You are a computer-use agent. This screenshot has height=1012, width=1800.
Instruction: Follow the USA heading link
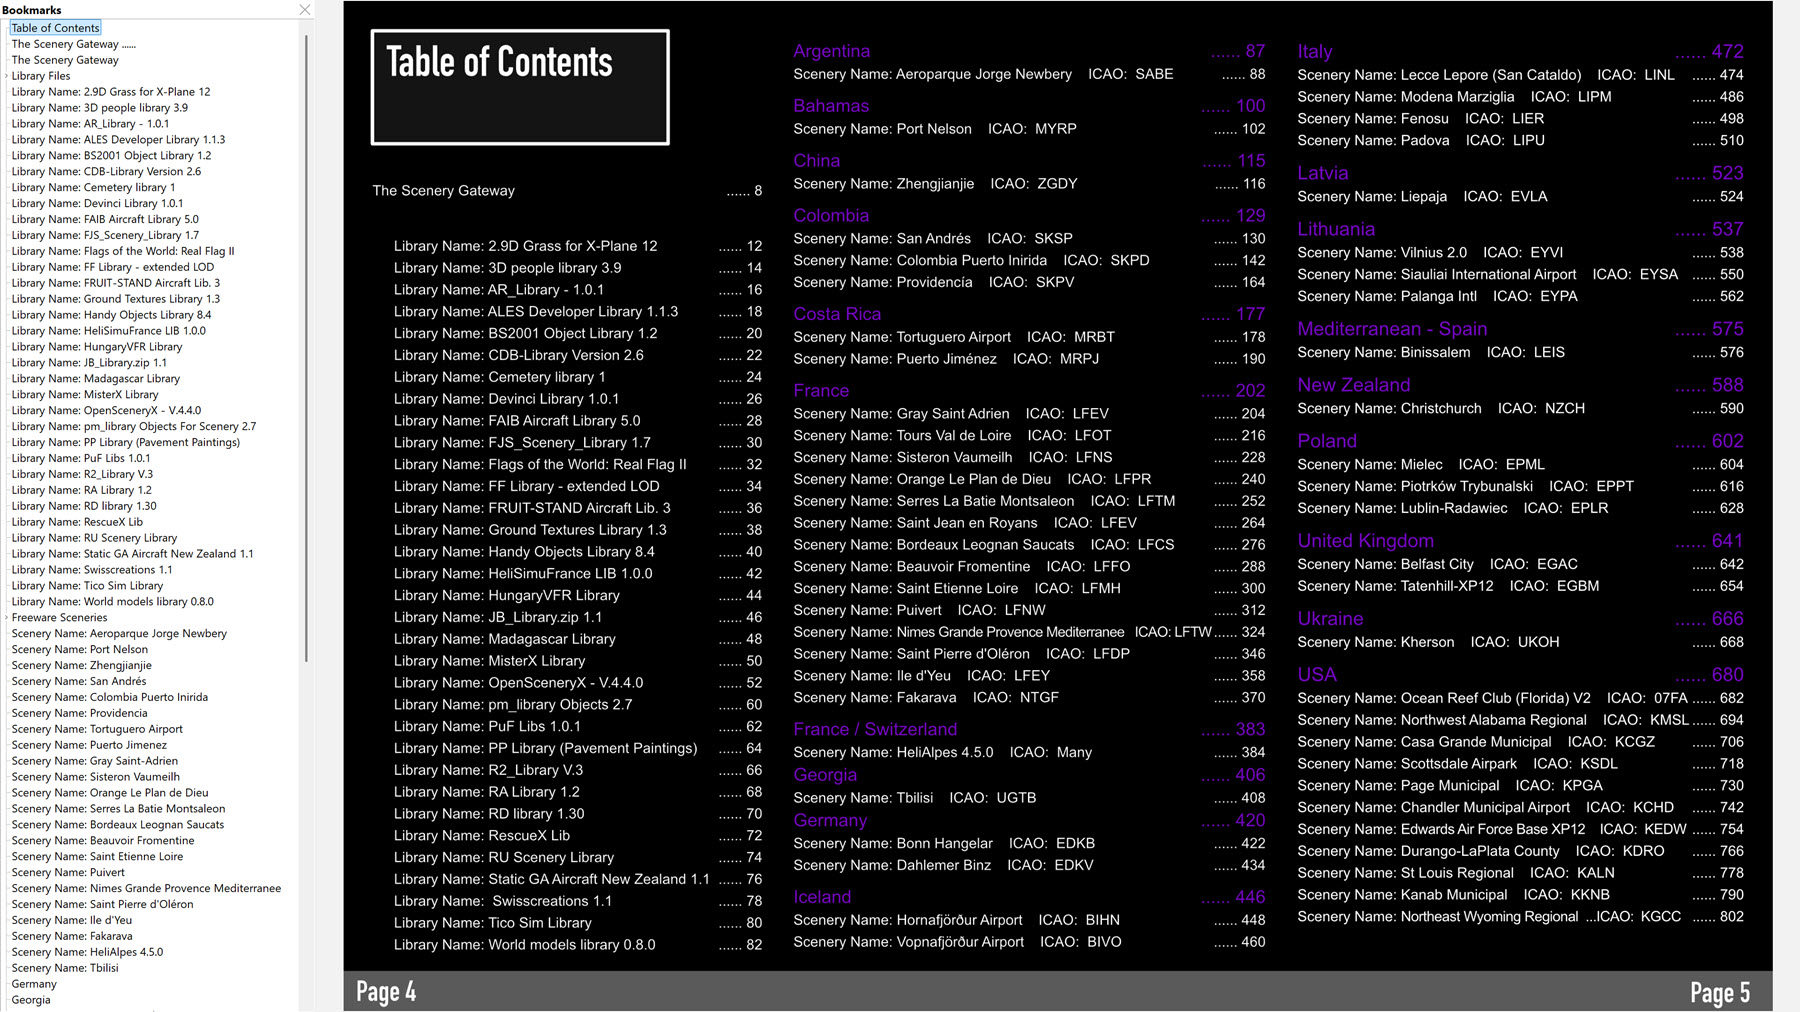pyautogui.click(x=1317, y=675)
